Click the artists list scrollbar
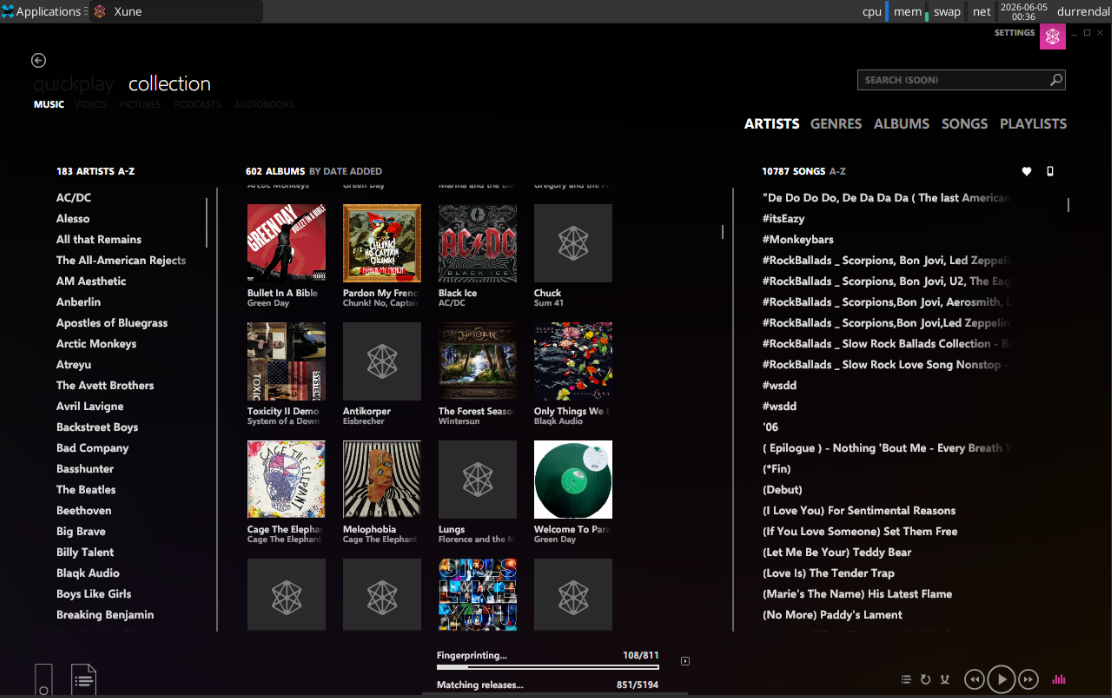Viewport: 1112px width, 698px height. (206, 223)
